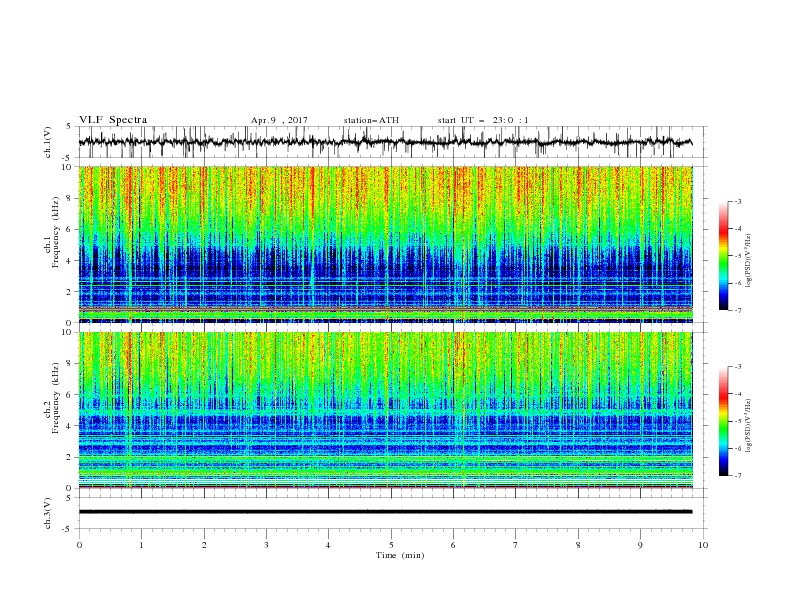The image size is (792, 612).
Task: Select the "start UT = 23:0 :1" text
Action: (483, 120)
